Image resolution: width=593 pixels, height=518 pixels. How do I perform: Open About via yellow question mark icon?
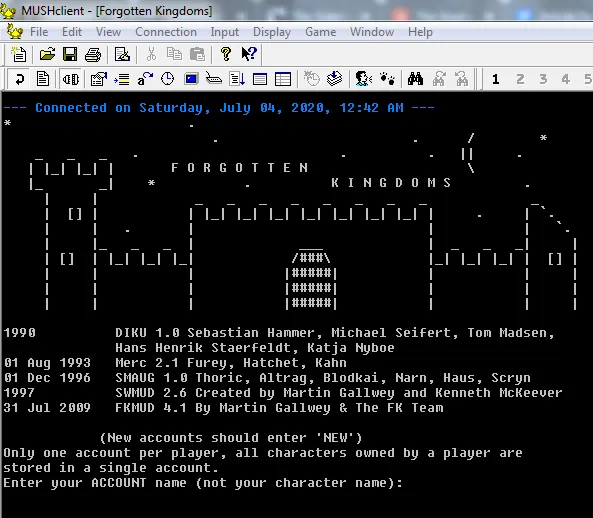[226, 54]
